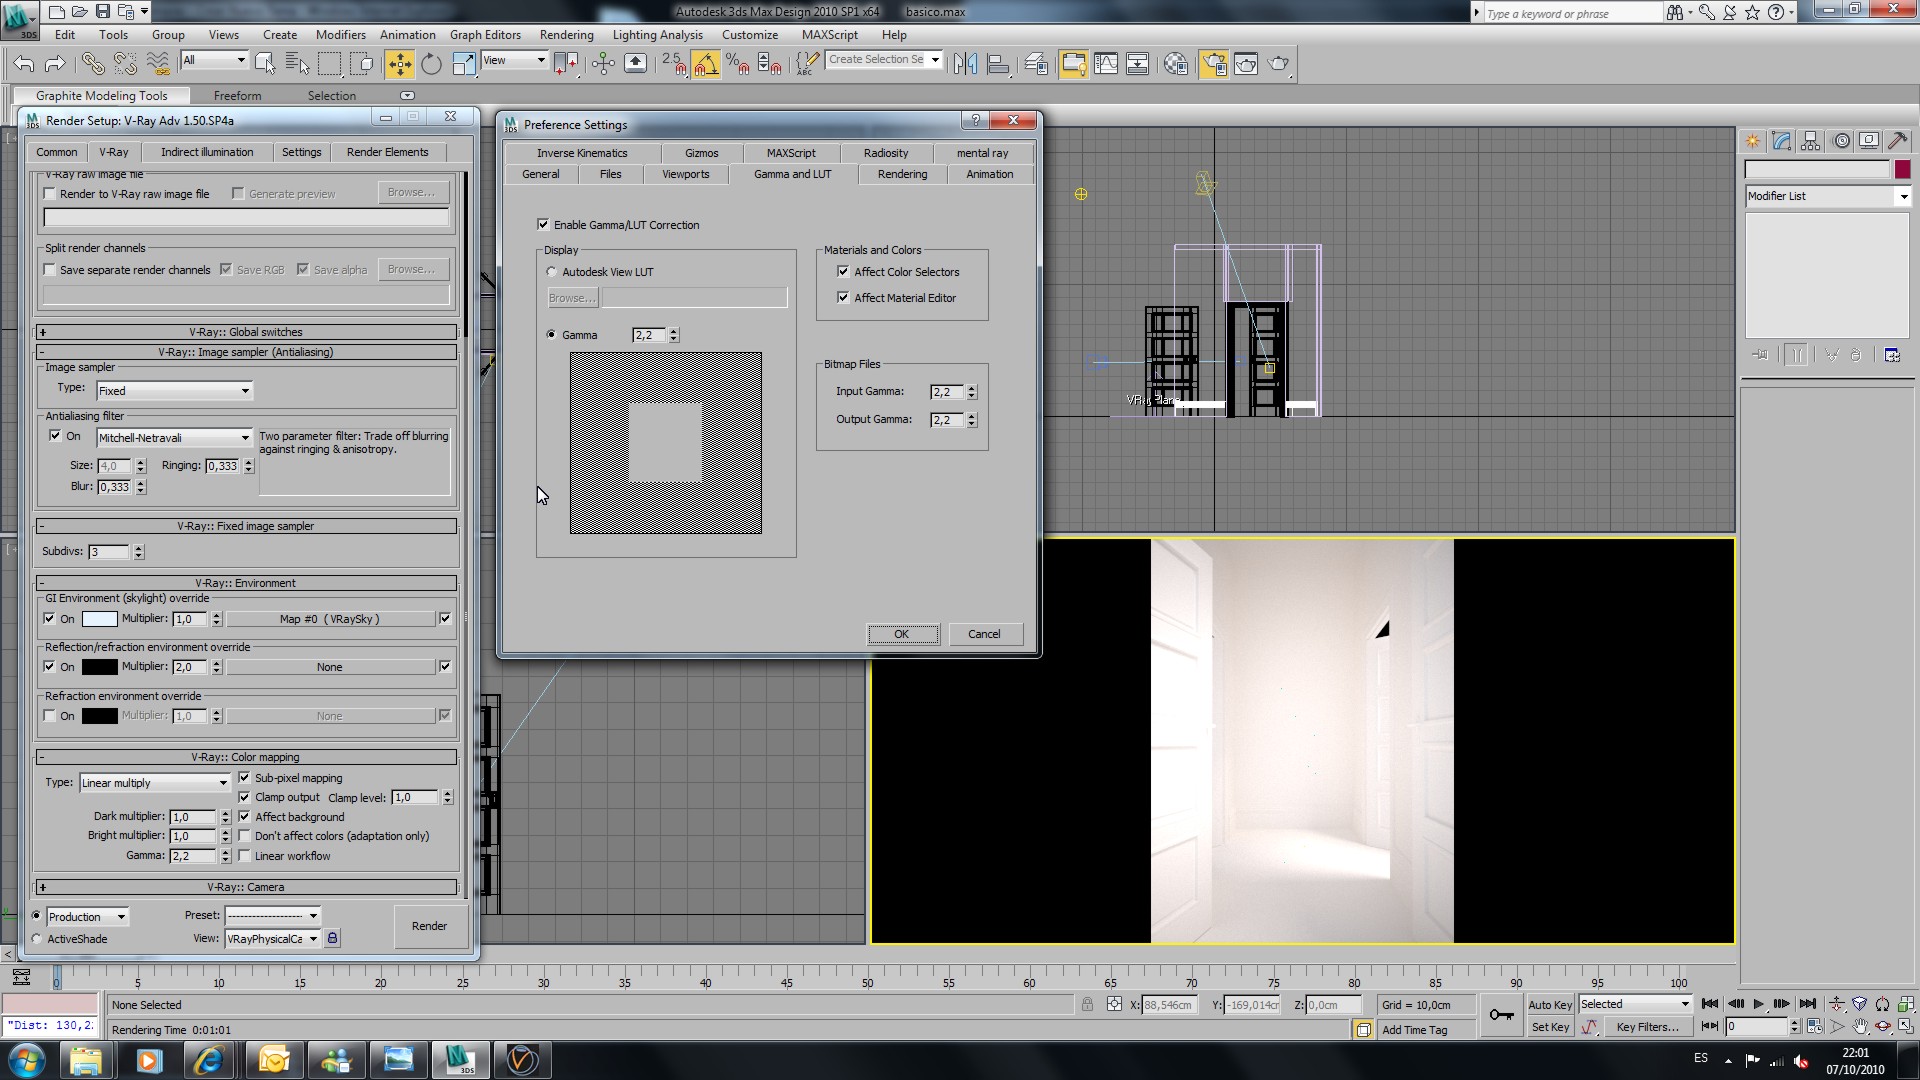Click the GI Environment skylight color swatch

coord(99,619)
